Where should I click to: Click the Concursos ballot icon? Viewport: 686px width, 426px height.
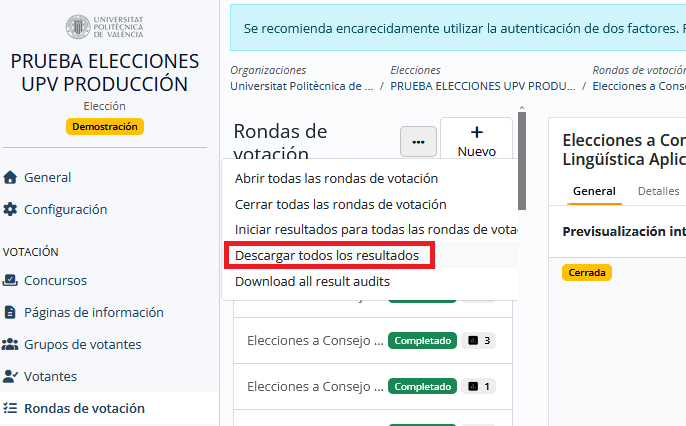pyautogui.click(x=10, y=280)
